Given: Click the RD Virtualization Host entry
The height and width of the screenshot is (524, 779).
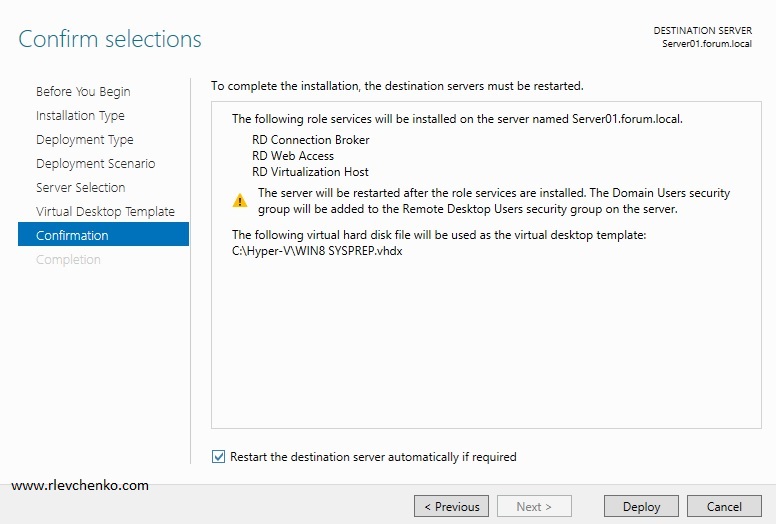Looking at the screenshot, I should [310, 172].
